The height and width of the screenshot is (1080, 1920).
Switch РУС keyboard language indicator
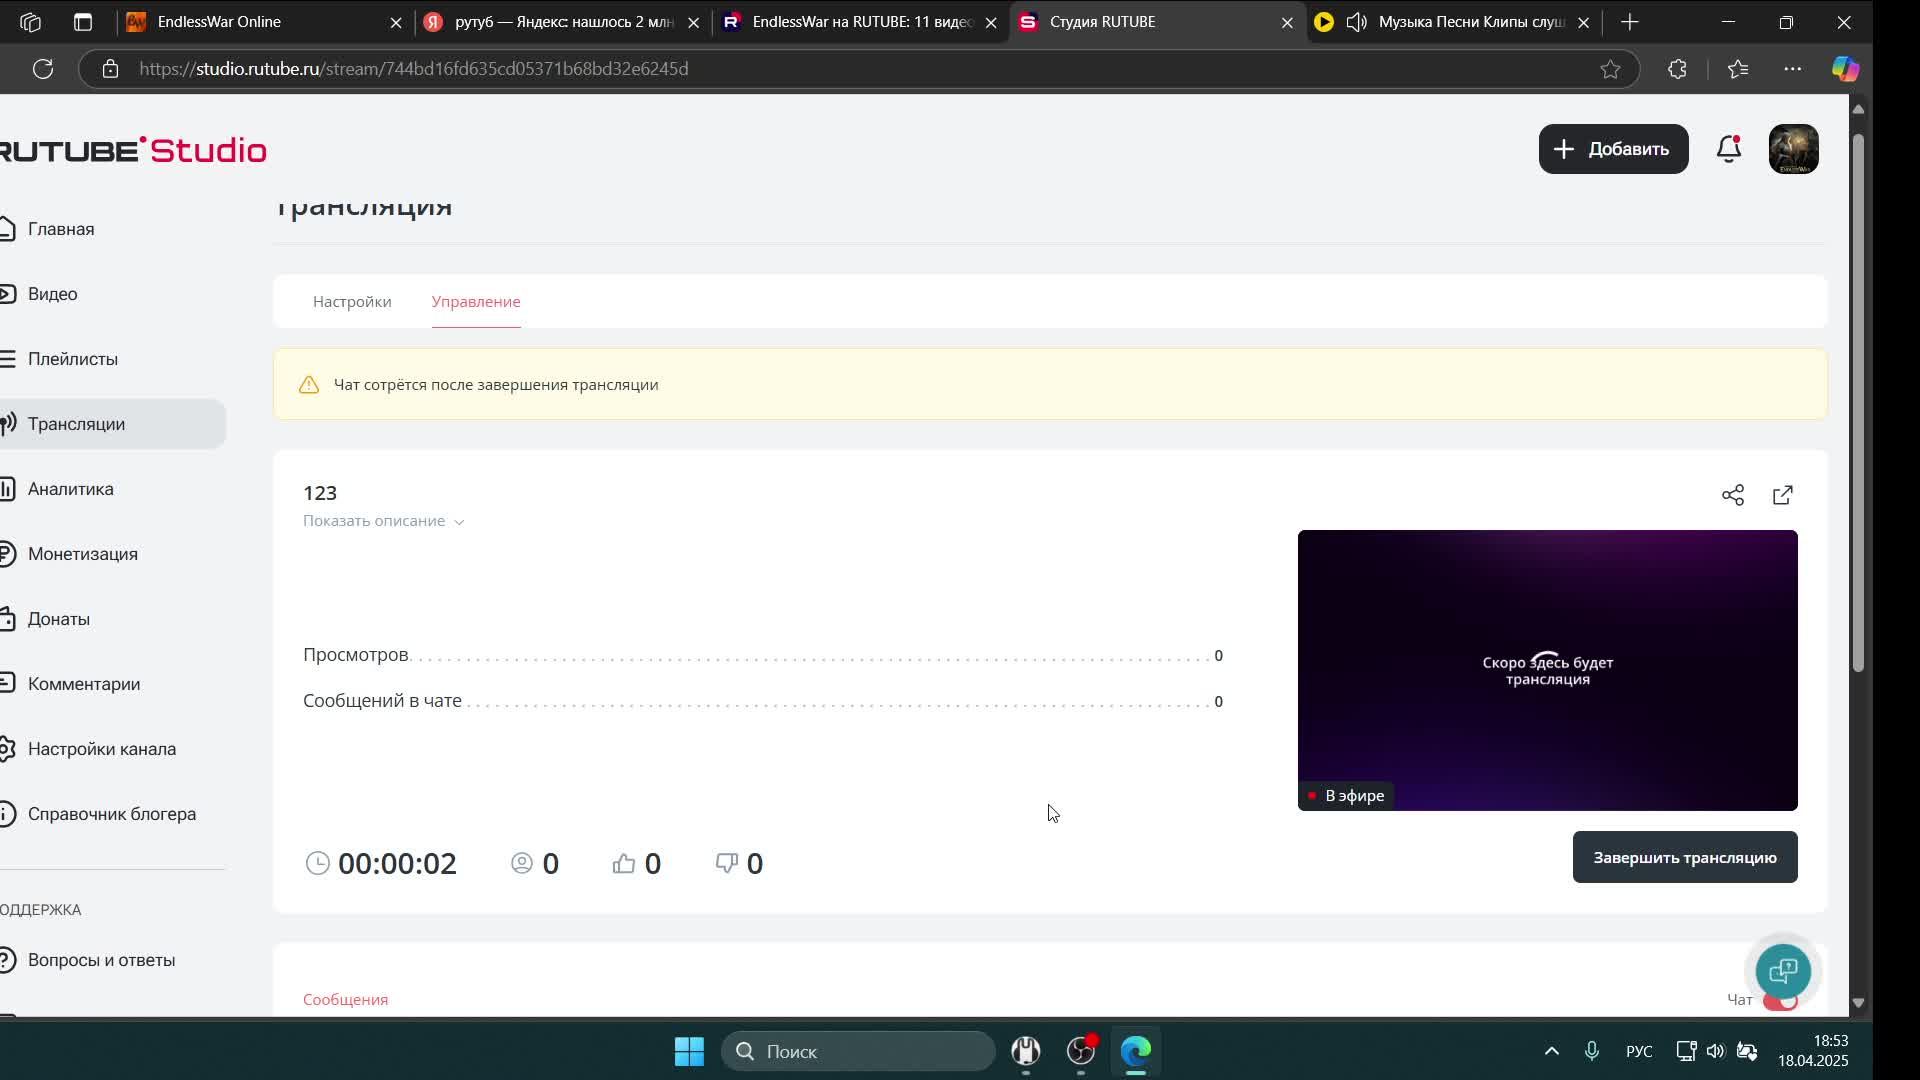[1639, 1051]
